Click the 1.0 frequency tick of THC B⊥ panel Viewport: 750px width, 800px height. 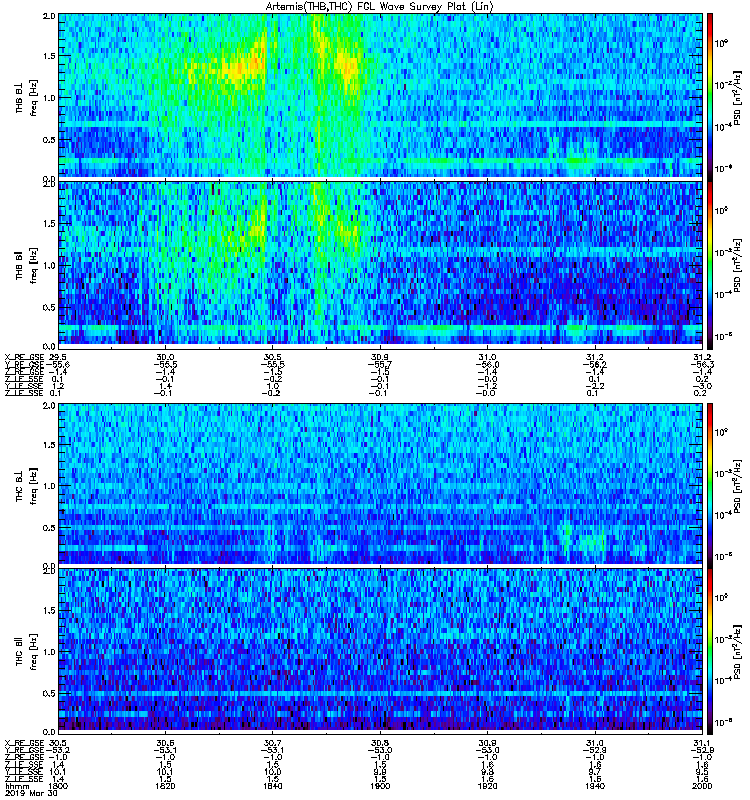49,486
